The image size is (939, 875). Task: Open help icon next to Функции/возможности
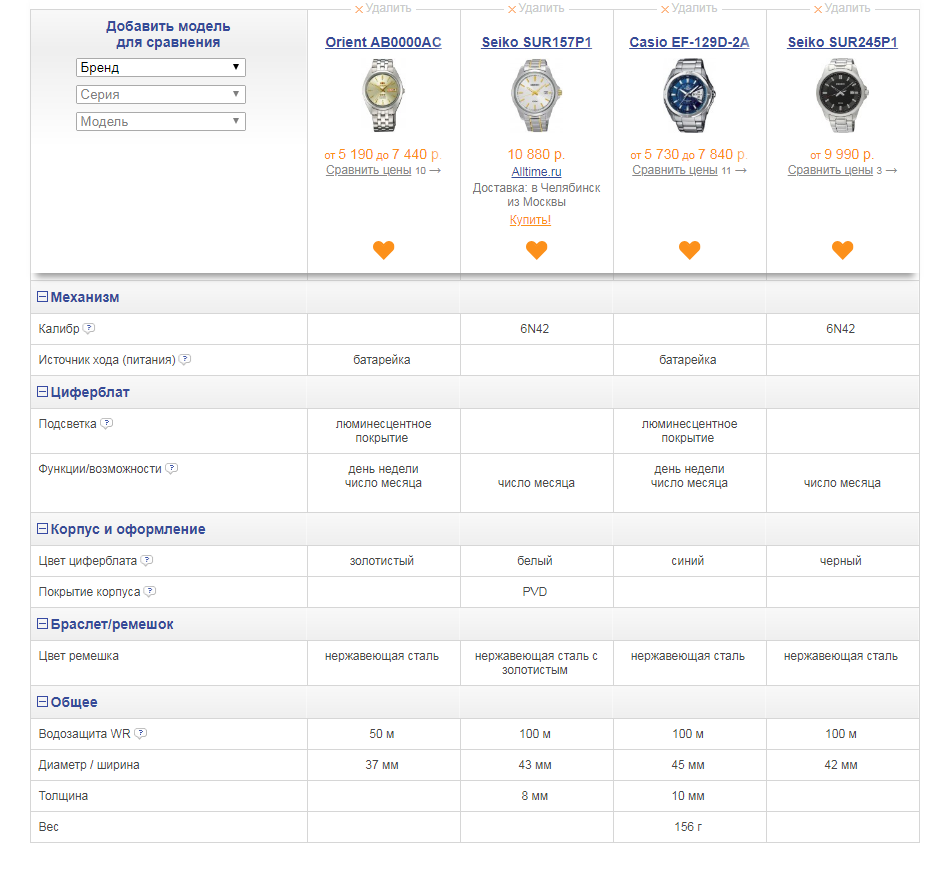point(172,468)
